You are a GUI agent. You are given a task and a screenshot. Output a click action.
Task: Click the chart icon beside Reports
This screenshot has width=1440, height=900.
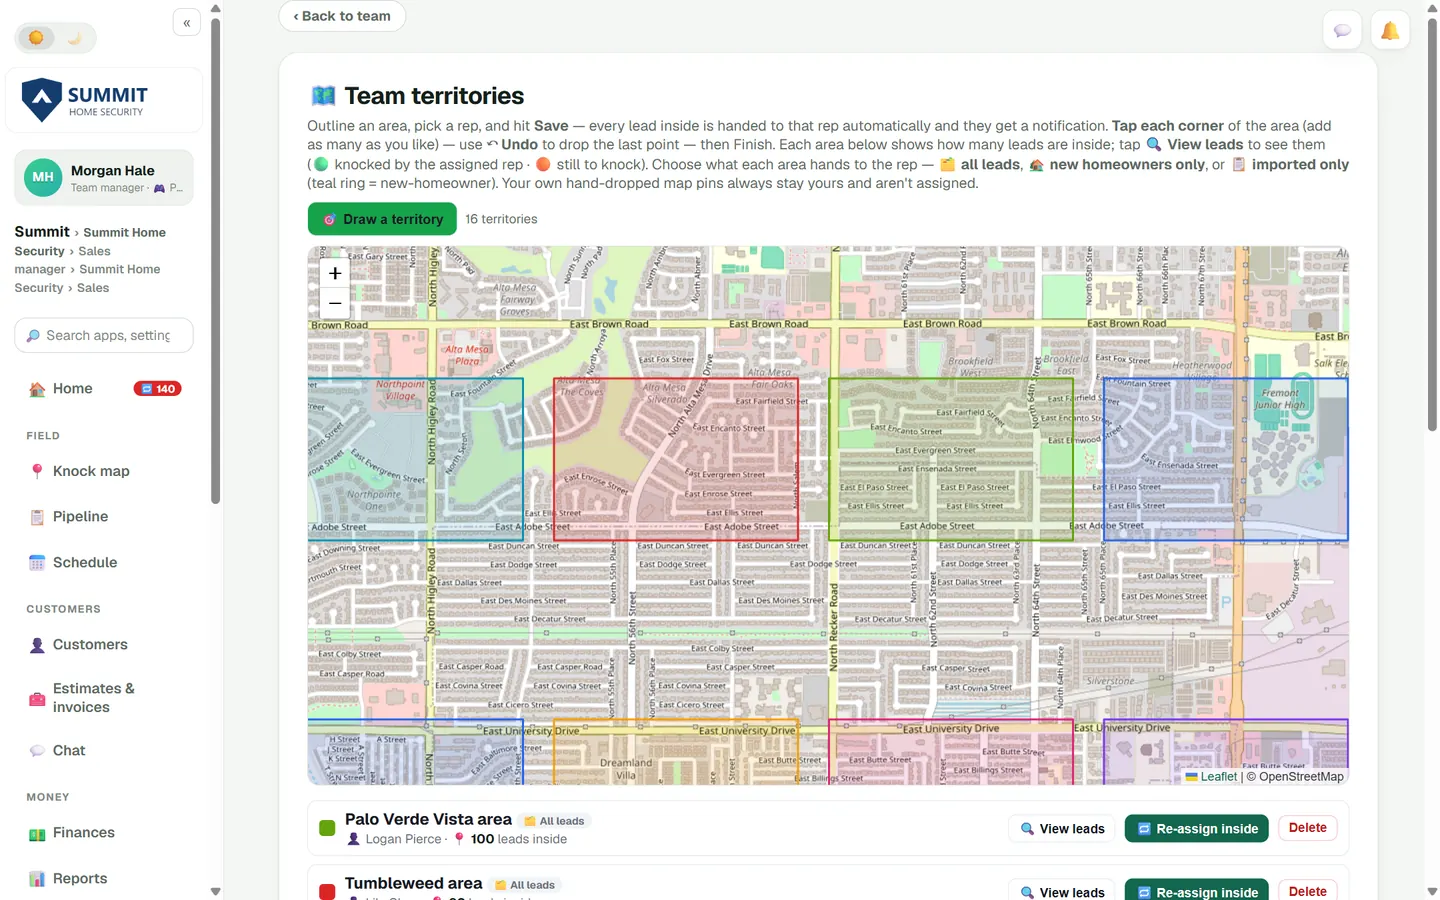pyautogui.click(x=37, y=879)
